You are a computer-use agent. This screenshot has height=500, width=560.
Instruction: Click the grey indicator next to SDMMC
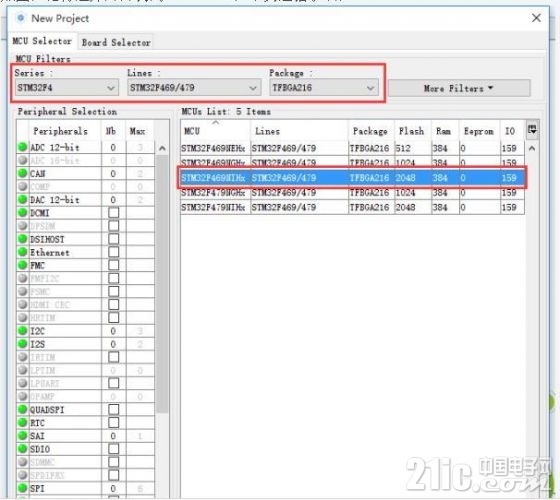22,462
